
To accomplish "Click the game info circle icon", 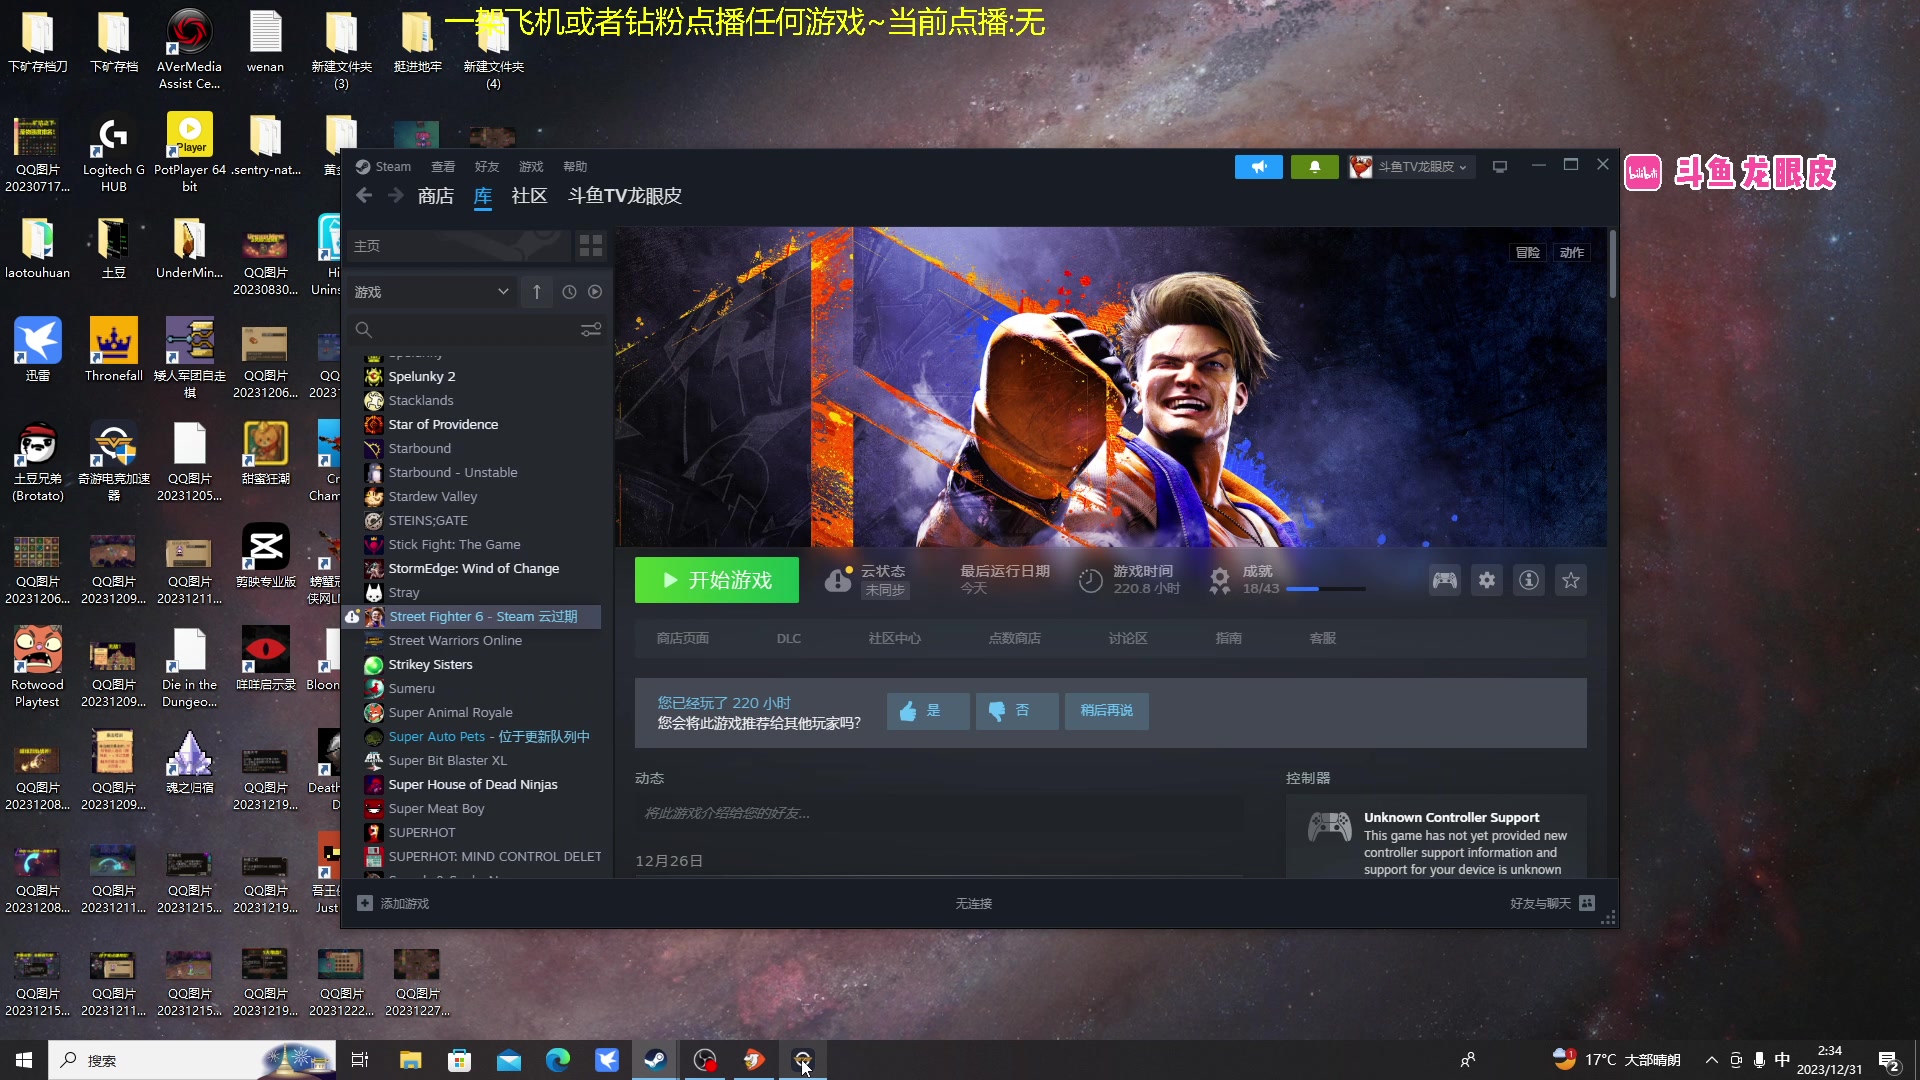I will 1527,580.
